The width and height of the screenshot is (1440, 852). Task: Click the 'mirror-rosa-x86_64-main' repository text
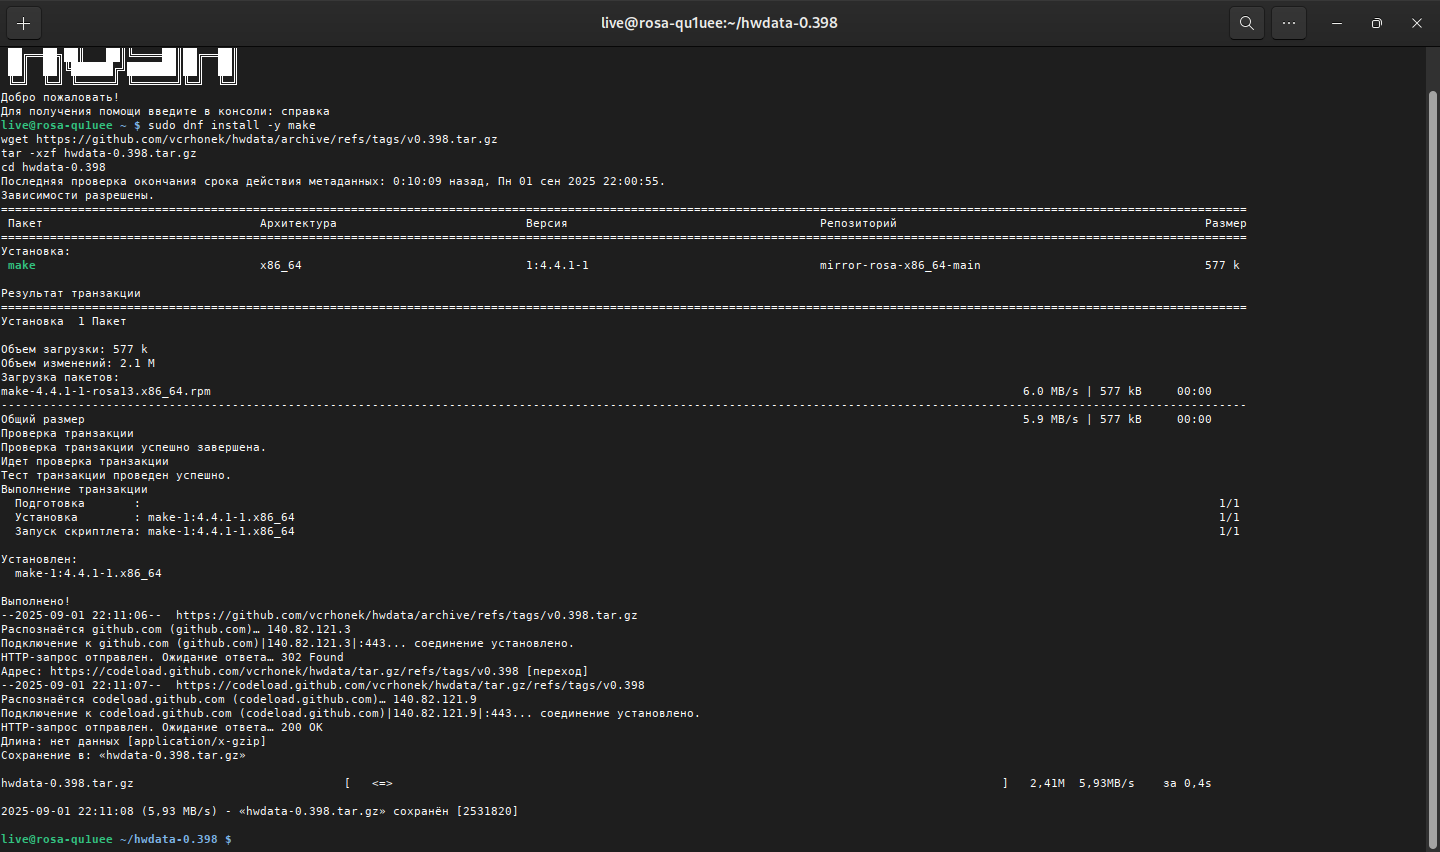(900, 265)
